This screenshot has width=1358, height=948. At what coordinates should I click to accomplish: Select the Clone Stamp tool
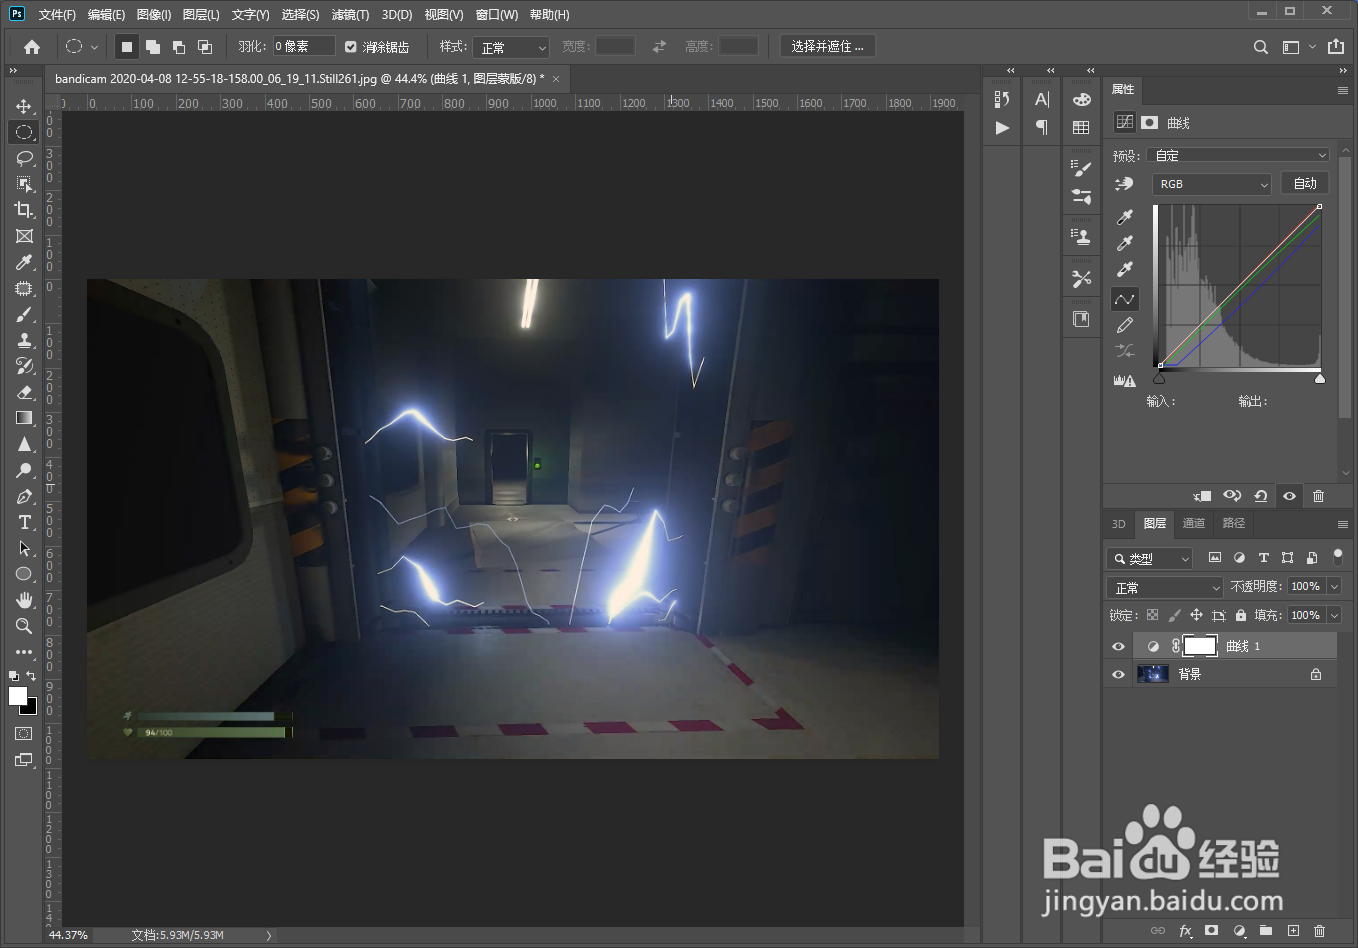tap(24, 340)
